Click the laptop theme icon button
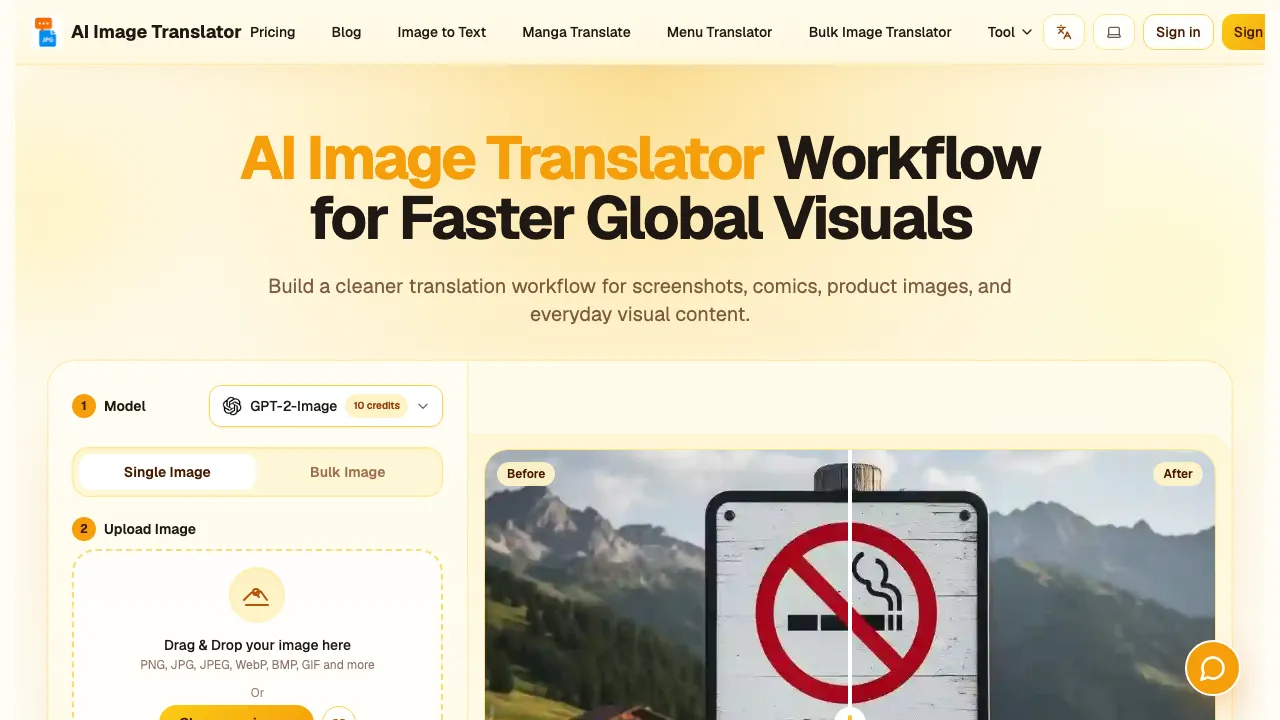The width and height of the screenshot is (1280, 720). [1114, 32]
